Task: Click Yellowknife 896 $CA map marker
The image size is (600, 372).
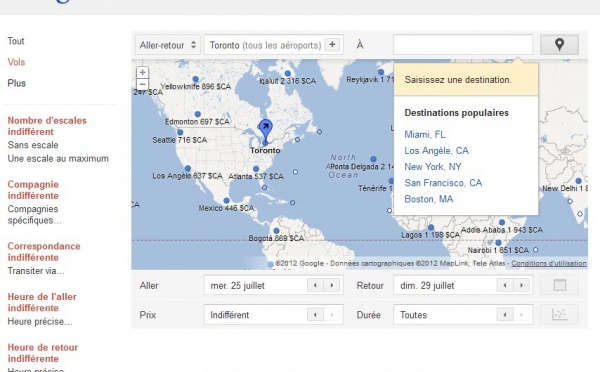Action: point(196,79)
